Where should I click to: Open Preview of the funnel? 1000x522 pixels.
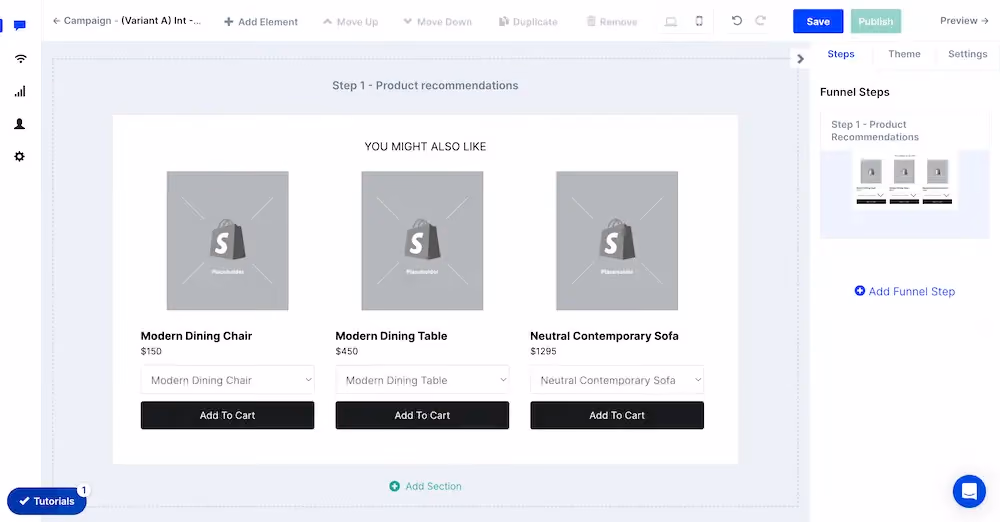[964, 20]
